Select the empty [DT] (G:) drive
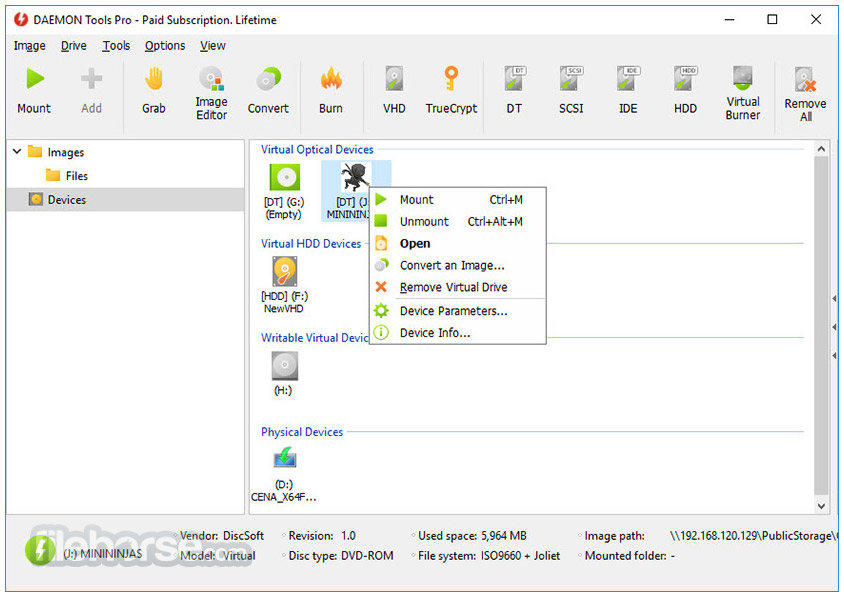This screenshot has width=844, height=597. tap(285, 177)
